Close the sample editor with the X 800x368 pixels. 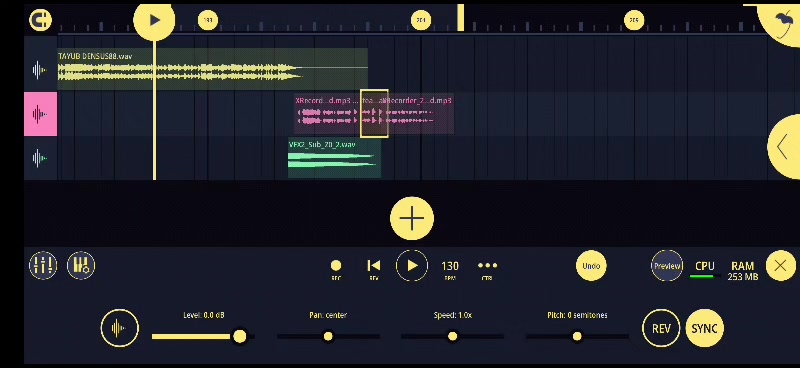(780, 266)
